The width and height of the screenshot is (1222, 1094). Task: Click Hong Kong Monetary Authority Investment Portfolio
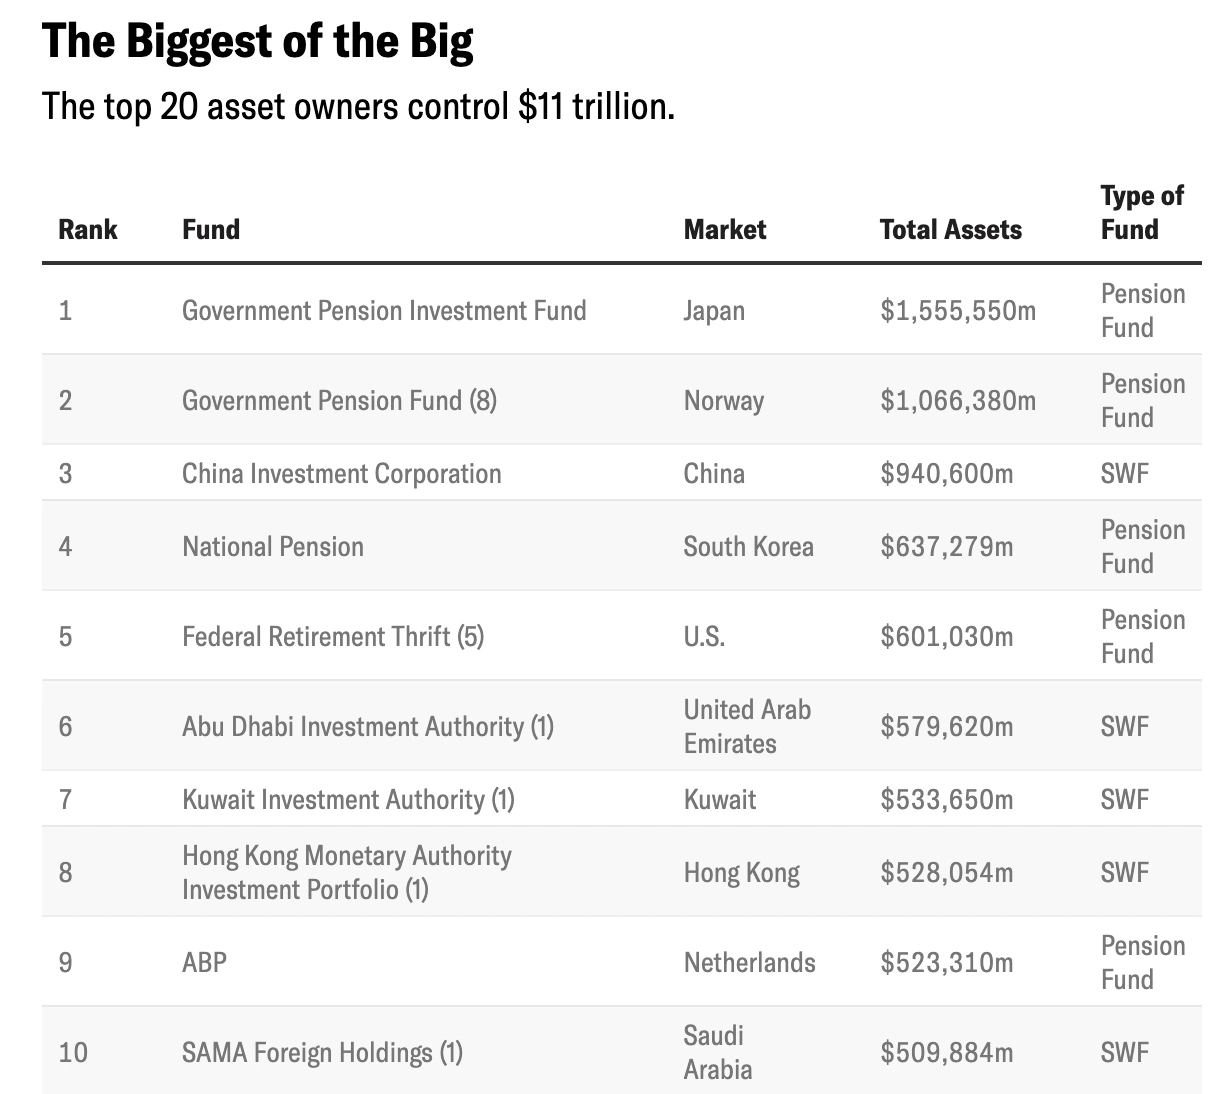pyautogui.click(x=347, y=872)
